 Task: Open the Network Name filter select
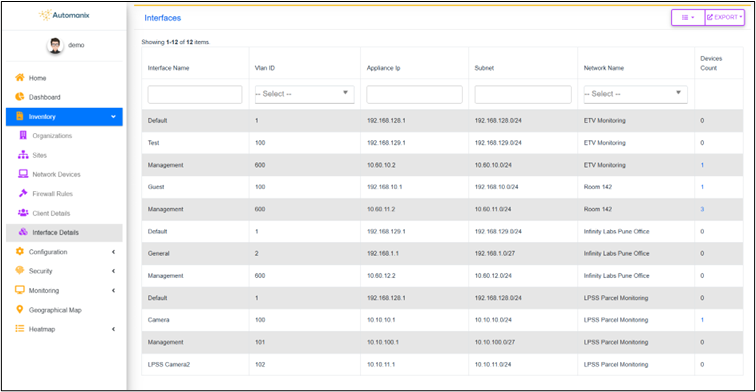[635, 94]
